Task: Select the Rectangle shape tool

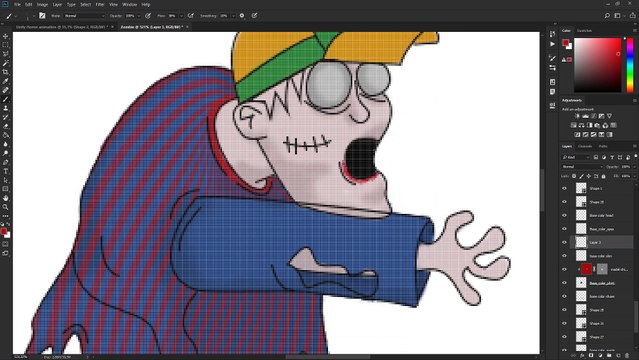Action: pos(5,189)
